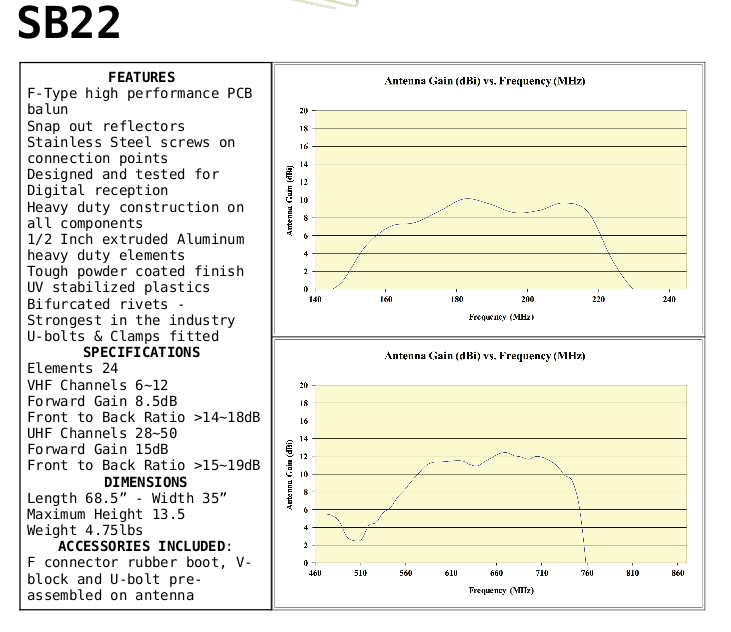This screenshot has width=731, height=632.
Task: Select the 'Weight 4.75lbs' dimension line
Action: click(x=85, y=530)
